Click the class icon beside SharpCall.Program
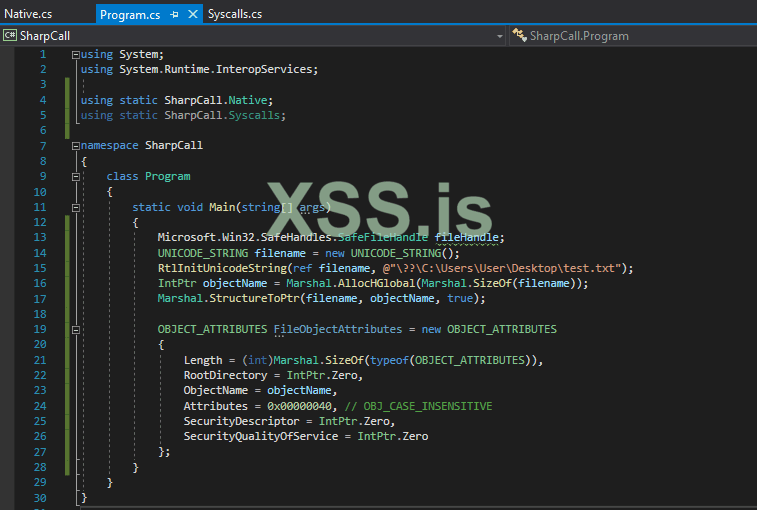This screenshot has width=757, height=510. (518, 35)
